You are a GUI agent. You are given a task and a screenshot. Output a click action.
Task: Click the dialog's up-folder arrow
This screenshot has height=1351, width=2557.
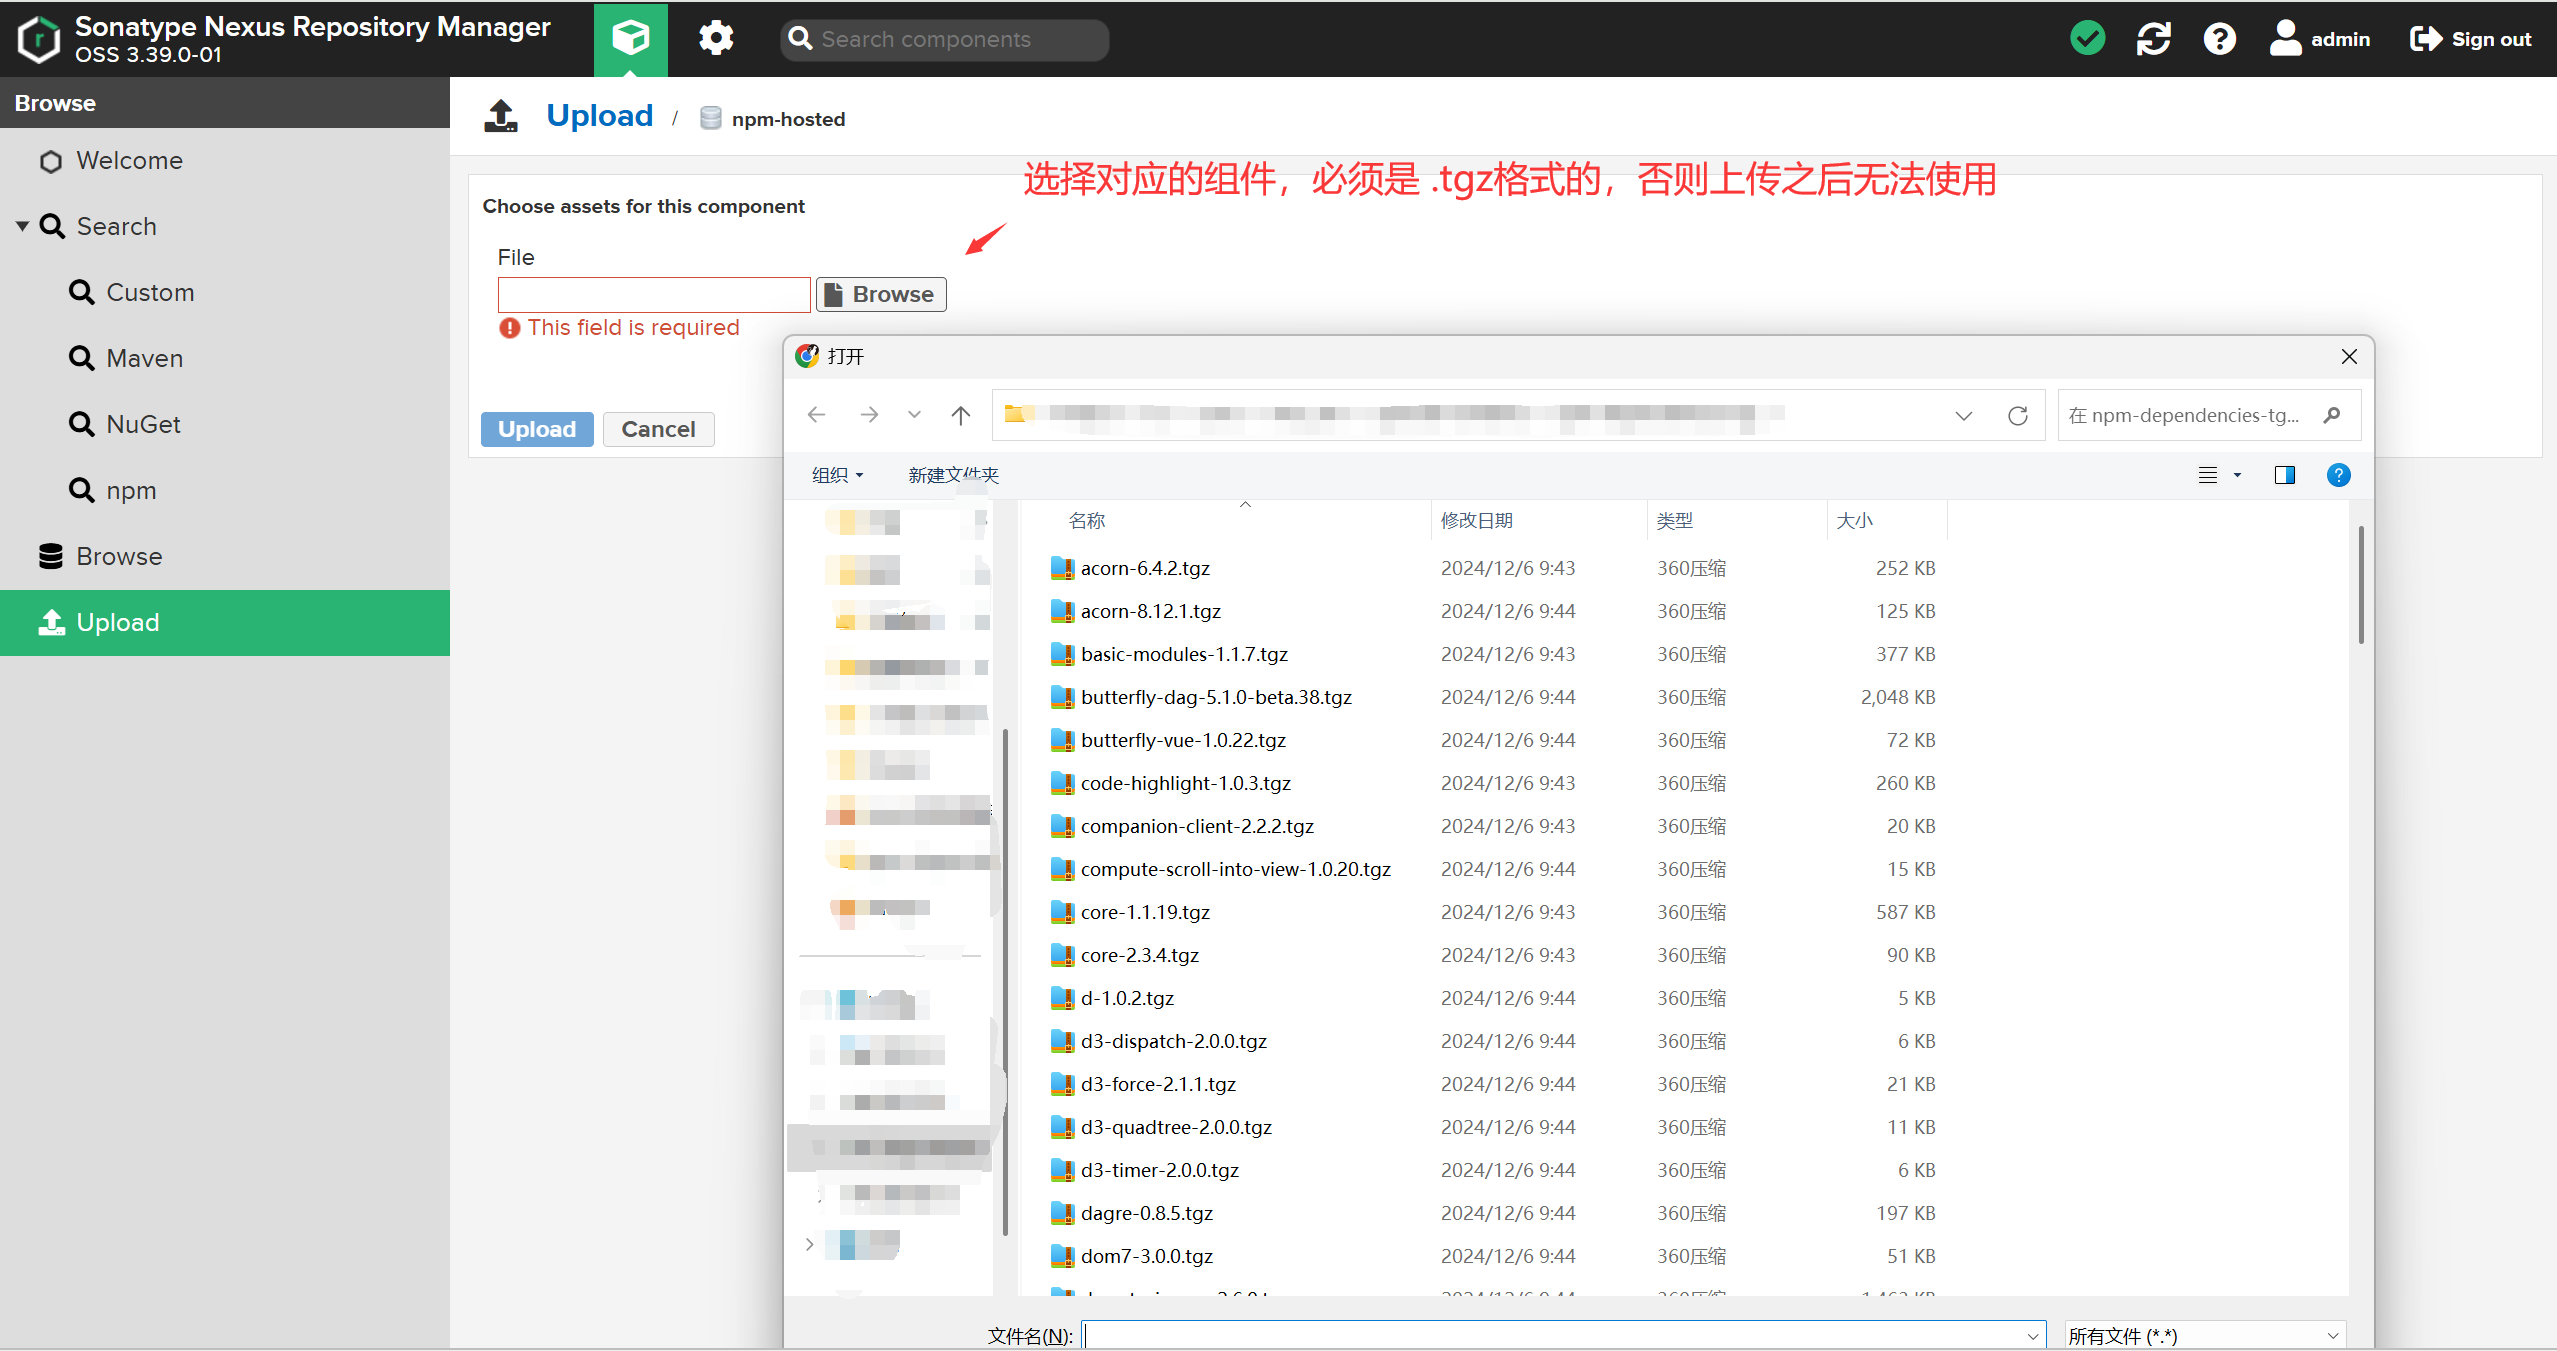pyautogui.click(x=960, y=415)
